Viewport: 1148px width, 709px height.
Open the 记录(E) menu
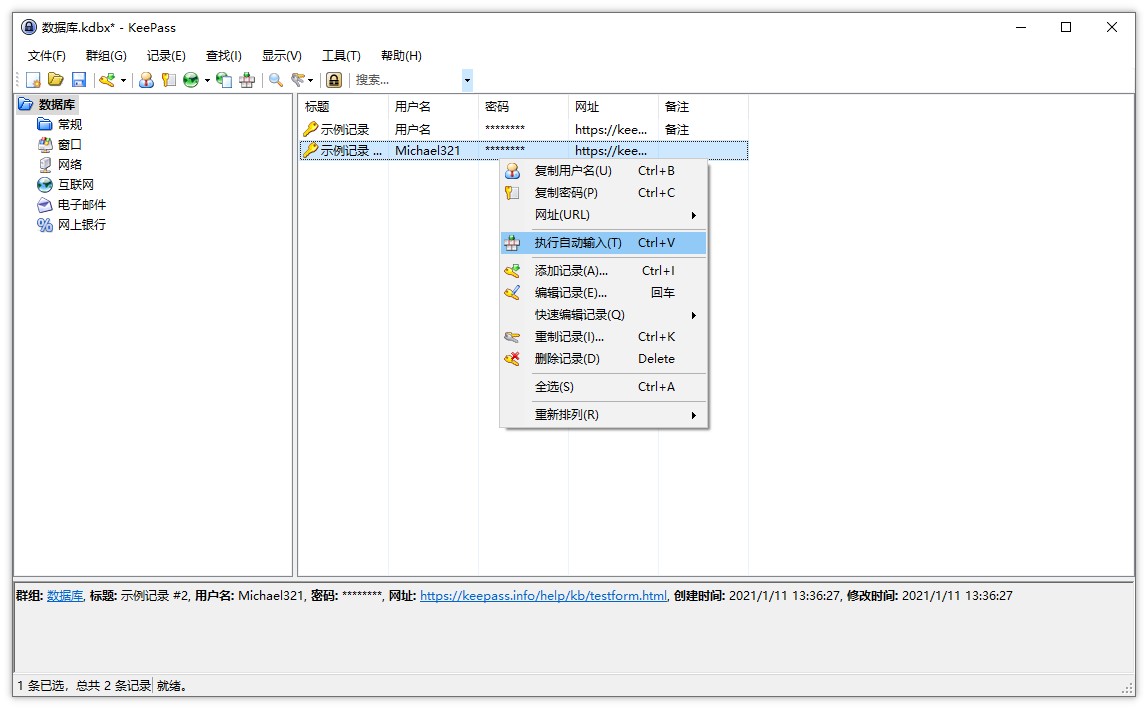[x=166, y=56]
